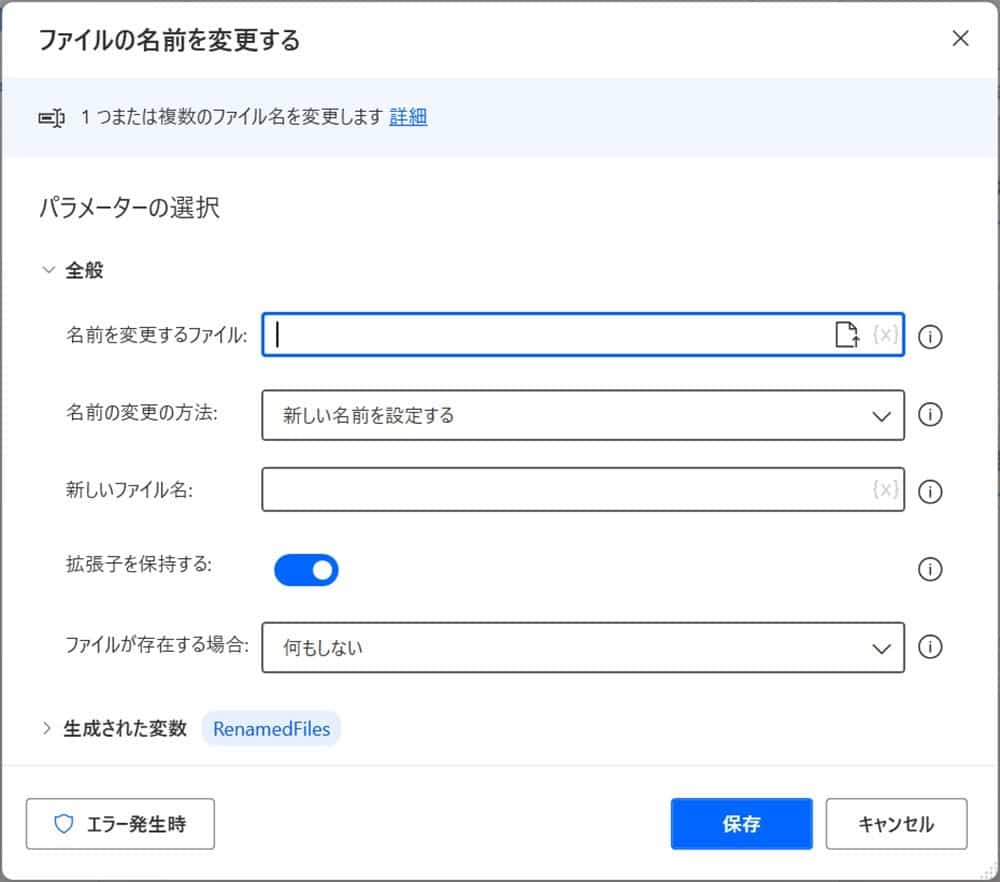
Task: Click the info icon beside 名前の変更の方法
Action: tap(930, 415)
